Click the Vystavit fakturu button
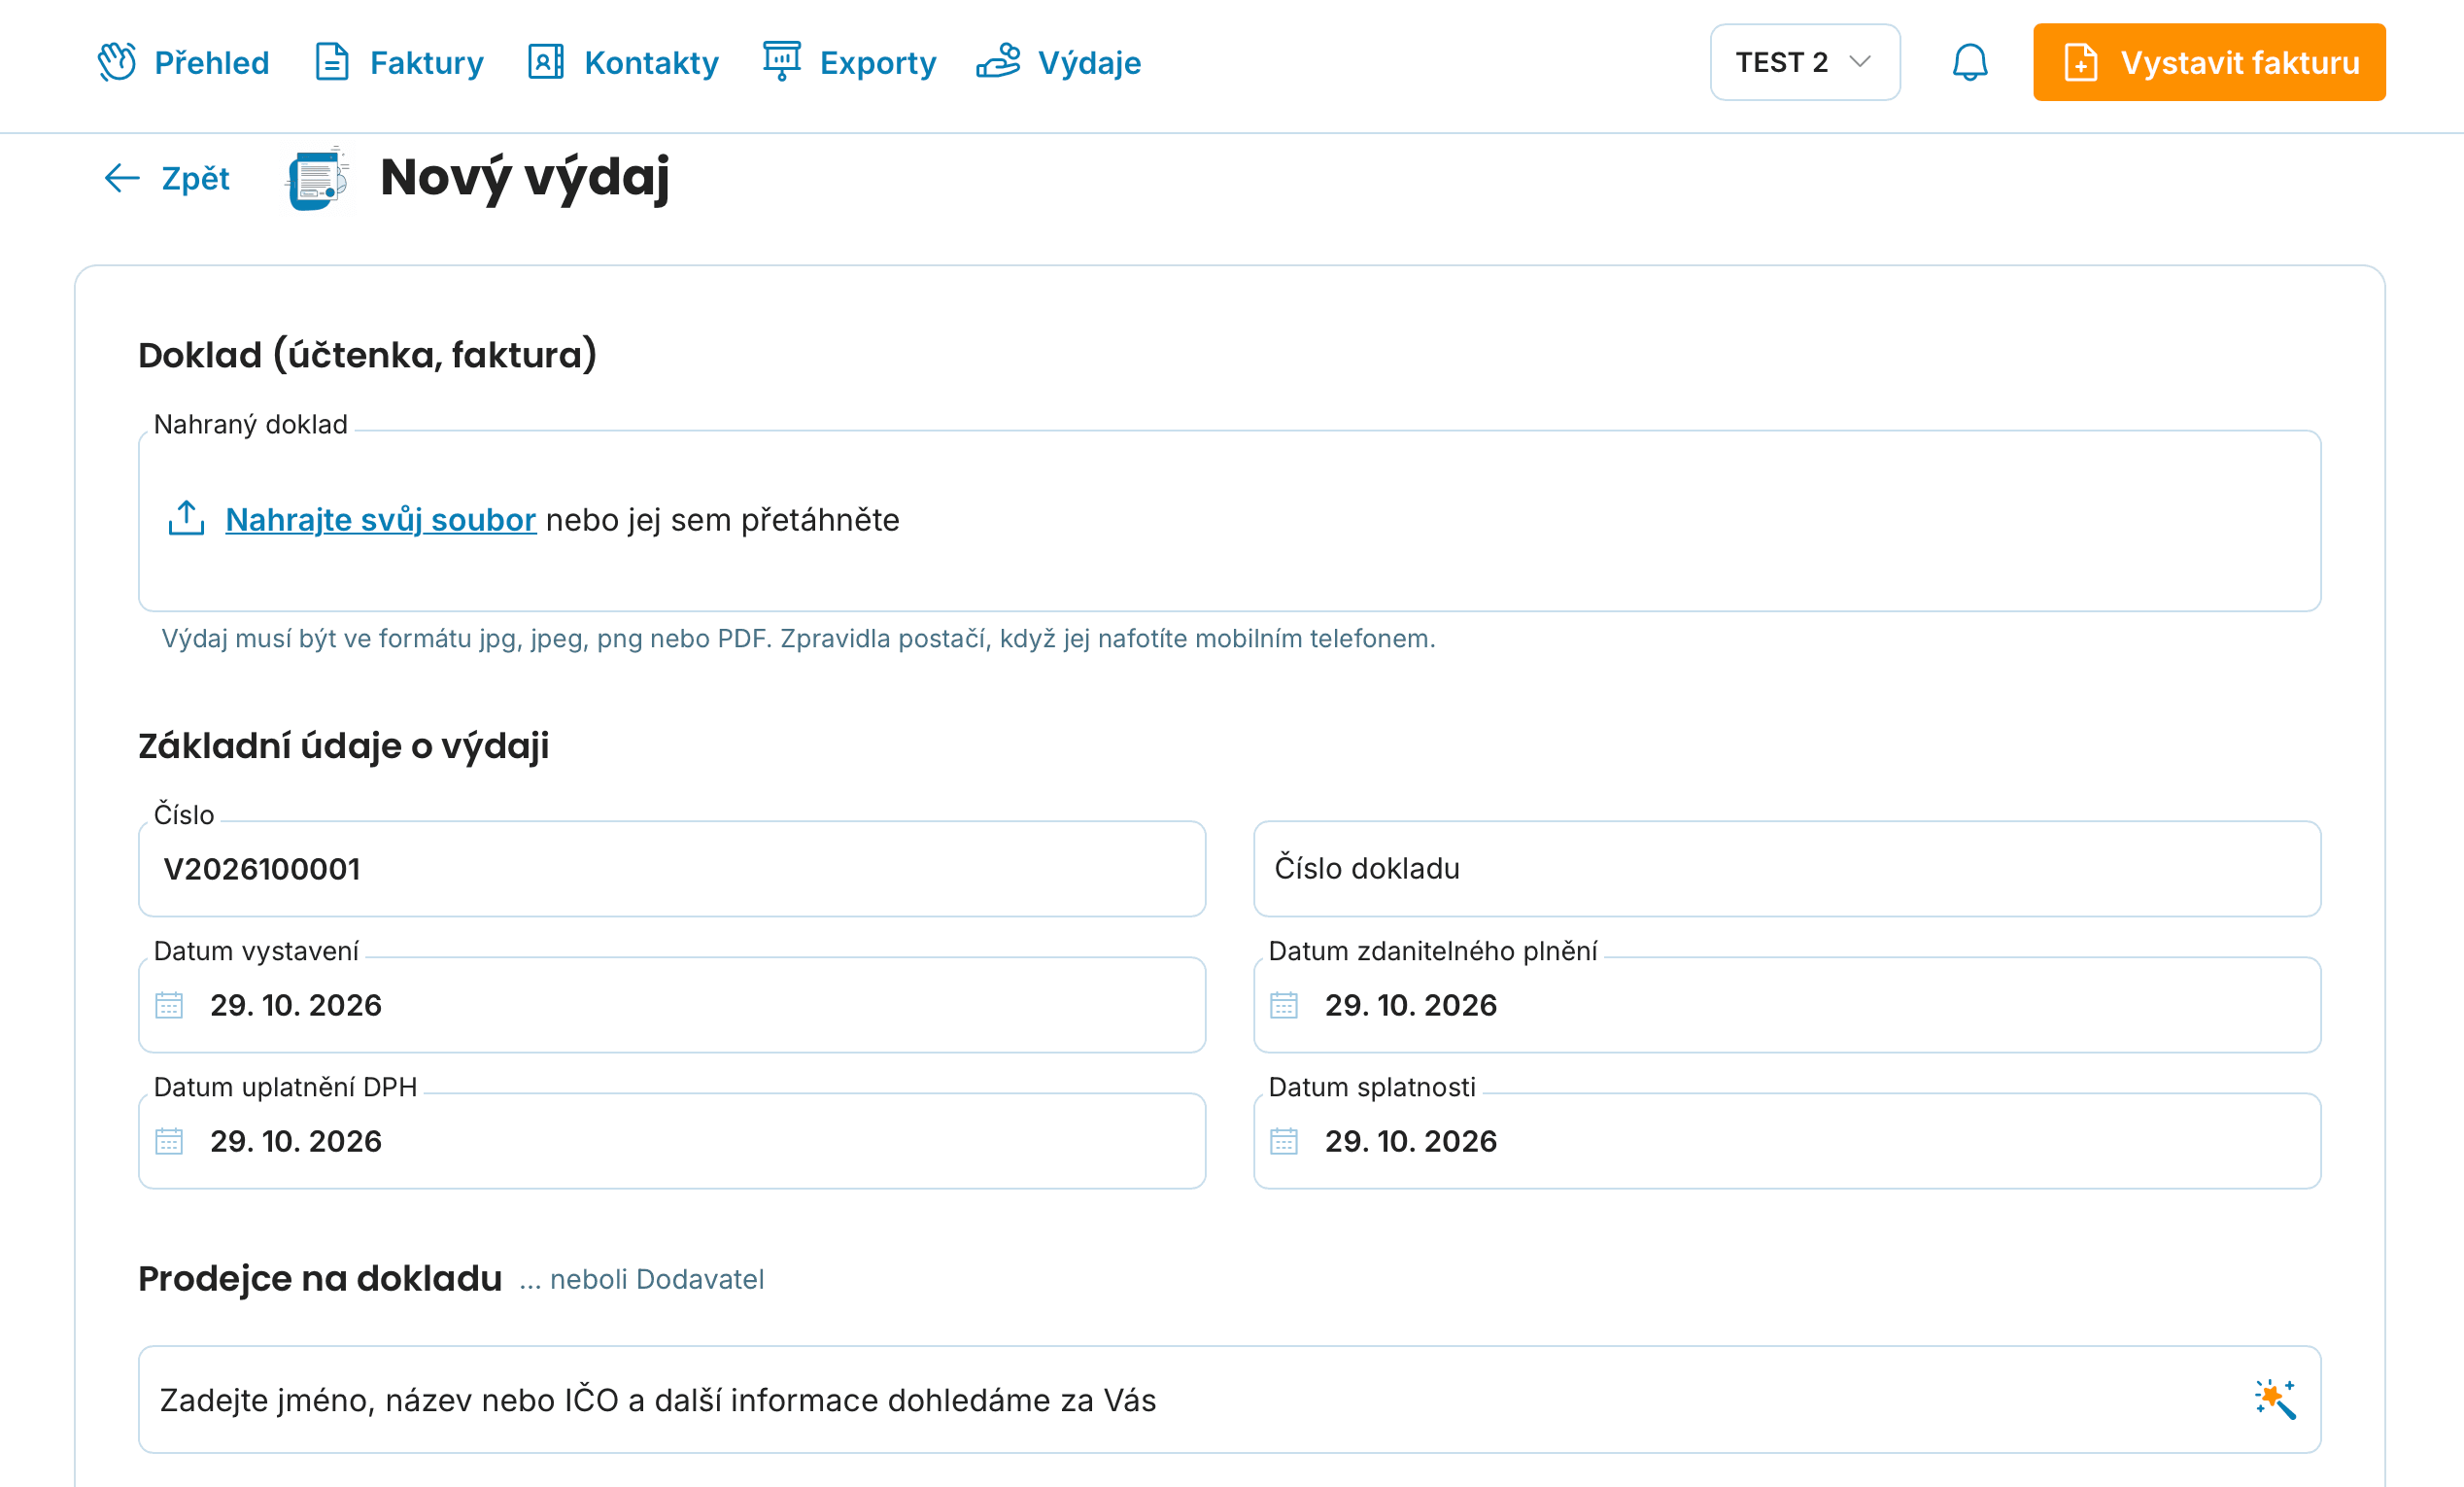The height and width of the screenshot is (1487, 2464). [x=2209, y=62]
